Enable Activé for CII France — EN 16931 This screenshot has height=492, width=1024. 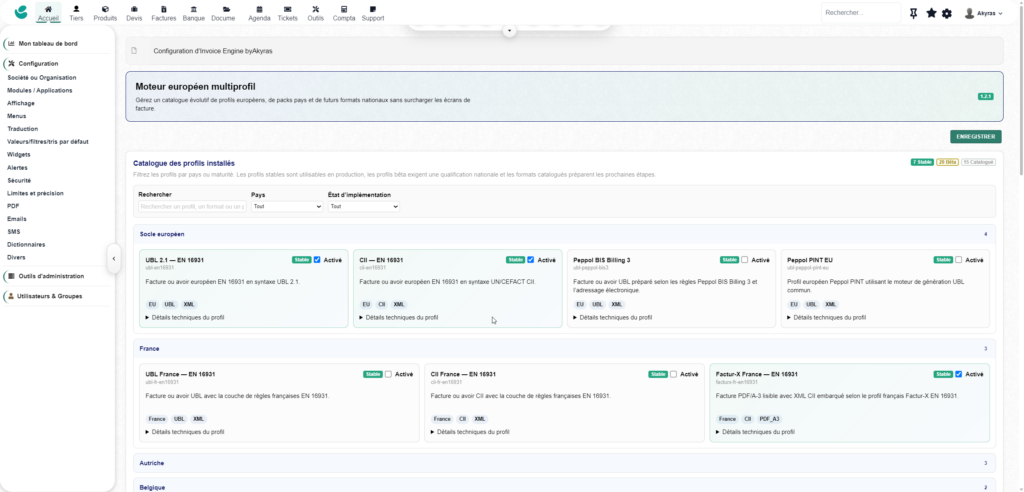coord(673,374)
